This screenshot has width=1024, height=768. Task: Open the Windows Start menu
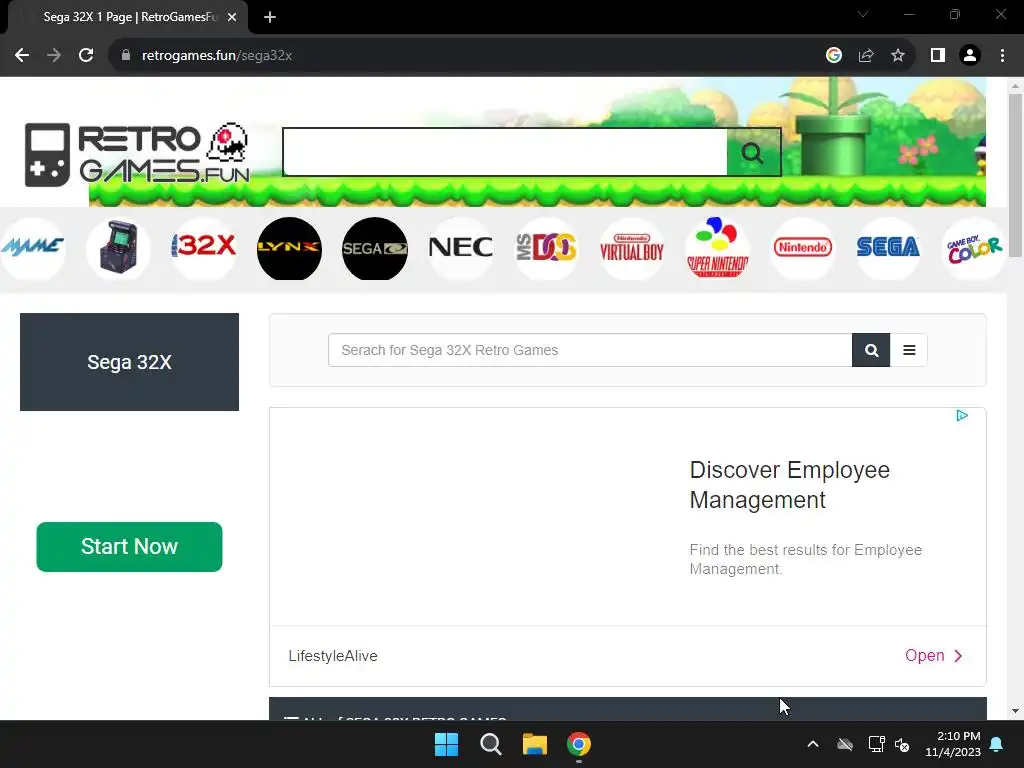(x=447, y=744)
